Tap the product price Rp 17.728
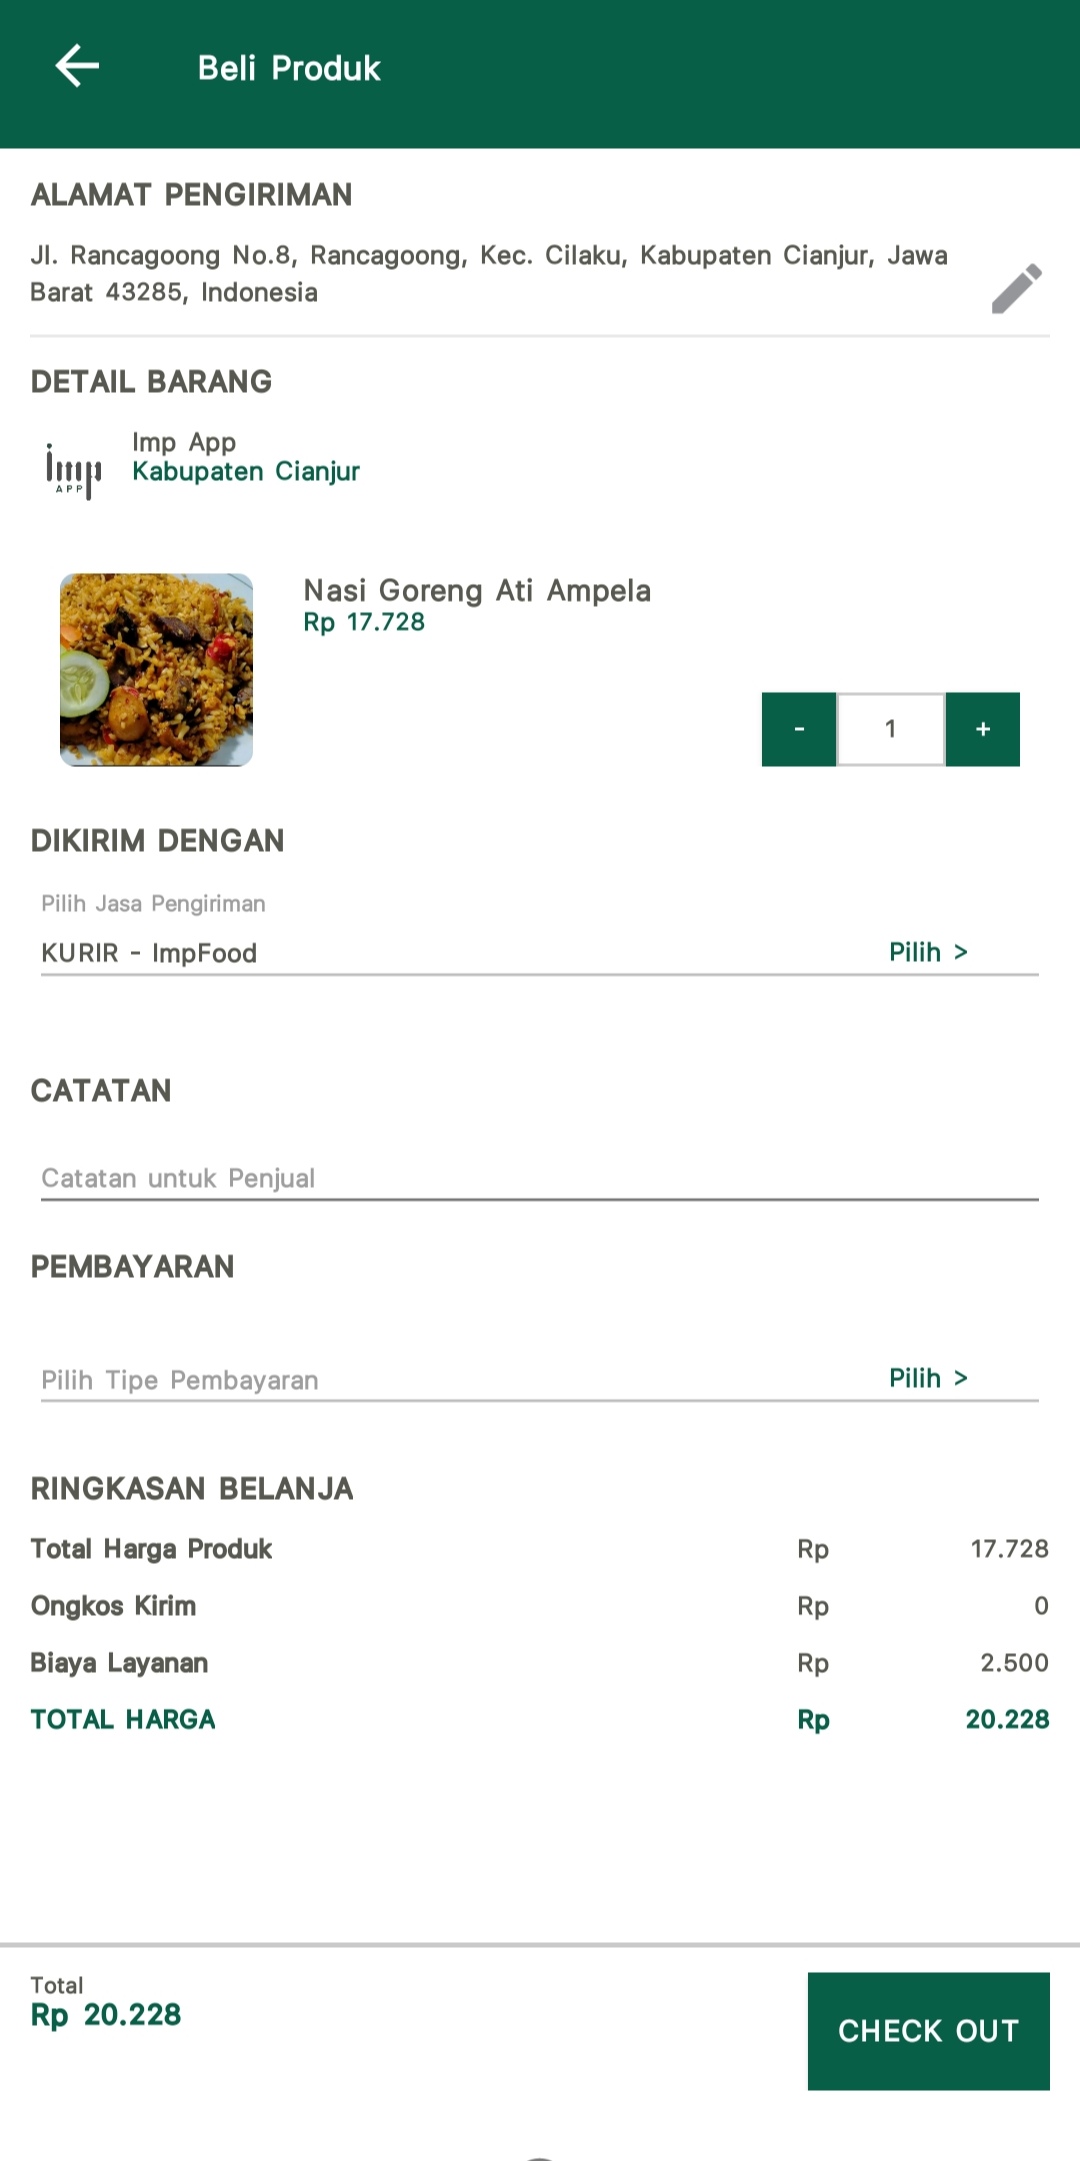This screenshot has height=2161, width=1080. 364,622
